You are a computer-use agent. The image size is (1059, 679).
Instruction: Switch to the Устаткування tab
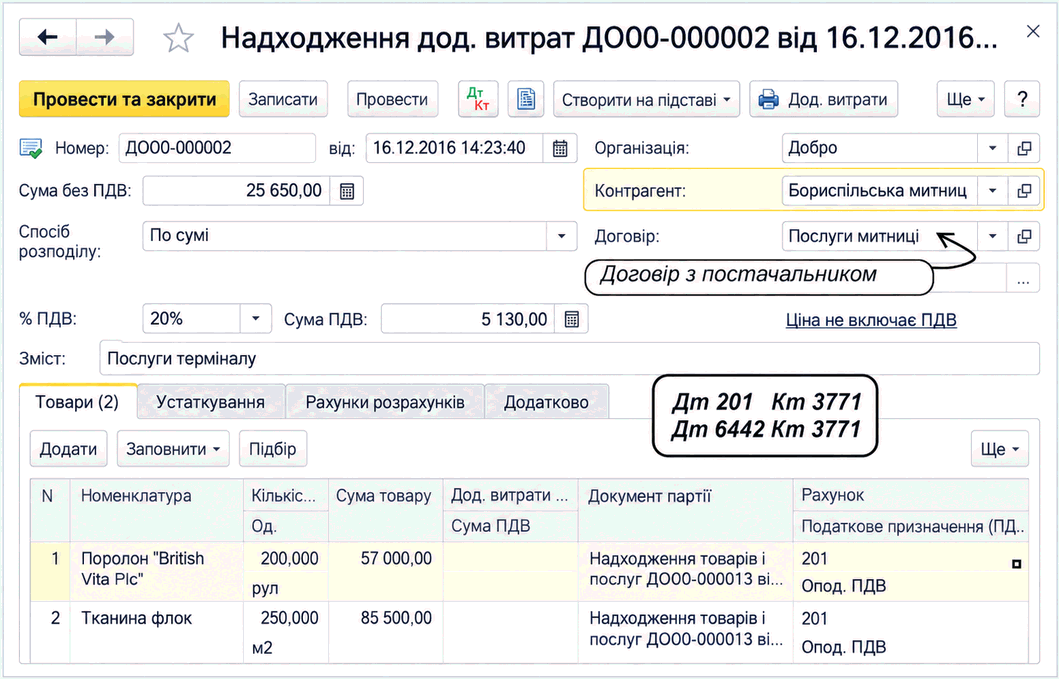click(x=210, y=402)
